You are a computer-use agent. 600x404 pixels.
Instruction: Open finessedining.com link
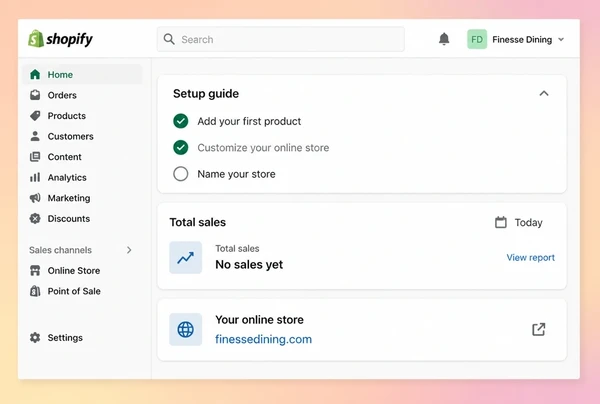tap(263, 339)
